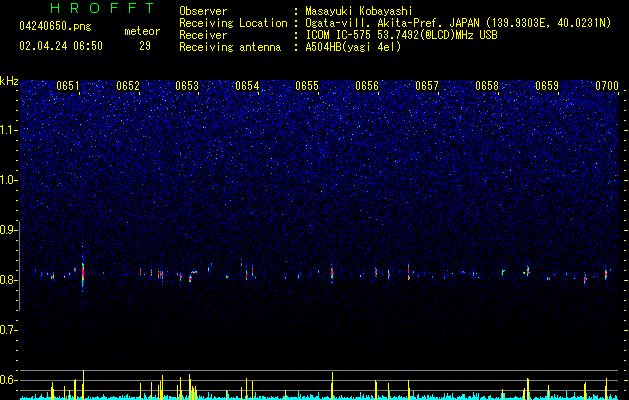Image resolution: width=629 pixels, height=400 pixels.
Task: Click the meteor echo just after 0655
Action: (332, 274)
